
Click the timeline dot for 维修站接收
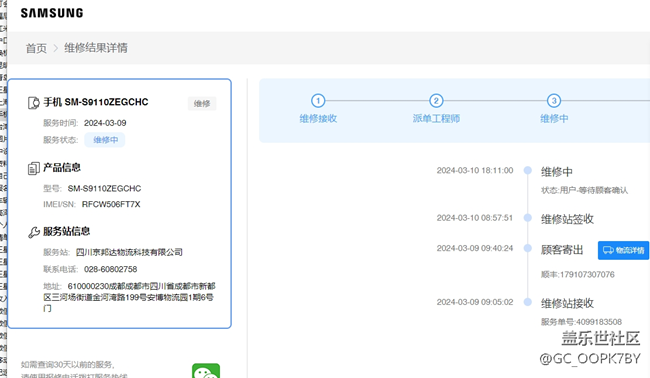coord(528,302)
